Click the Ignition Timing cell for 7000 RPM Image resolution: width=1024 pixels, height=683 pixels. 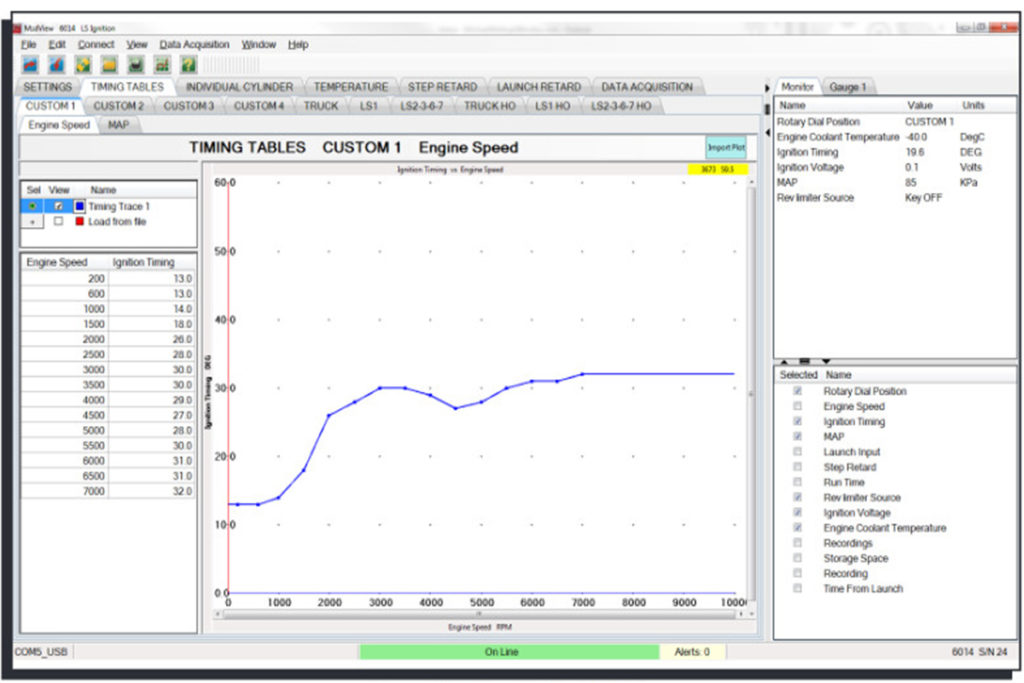(x=152, y=491)
